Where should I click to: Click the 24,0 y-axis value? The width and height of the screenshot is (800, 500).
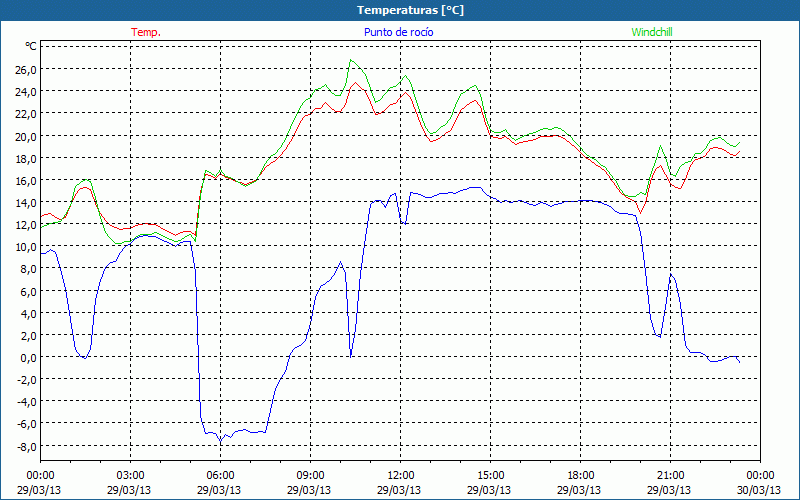[x=26, y=92]
